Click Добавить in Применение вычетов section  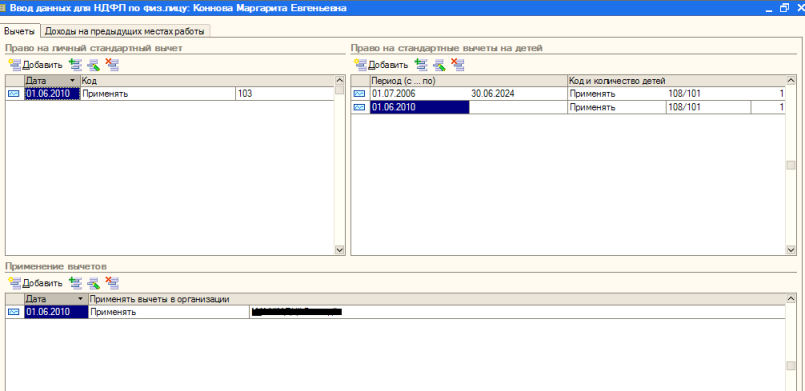(x=36, y=283)
